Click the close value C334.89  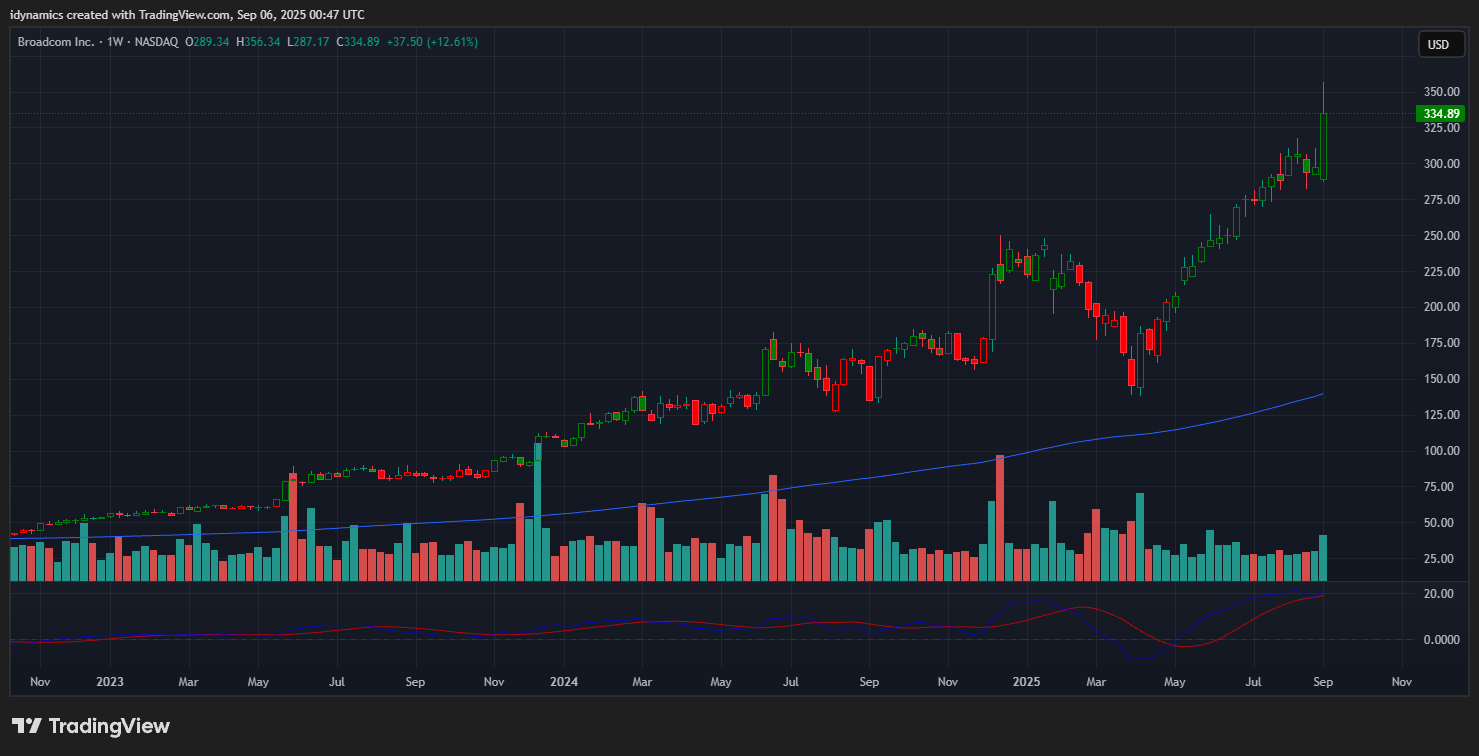tap(358, 42)
